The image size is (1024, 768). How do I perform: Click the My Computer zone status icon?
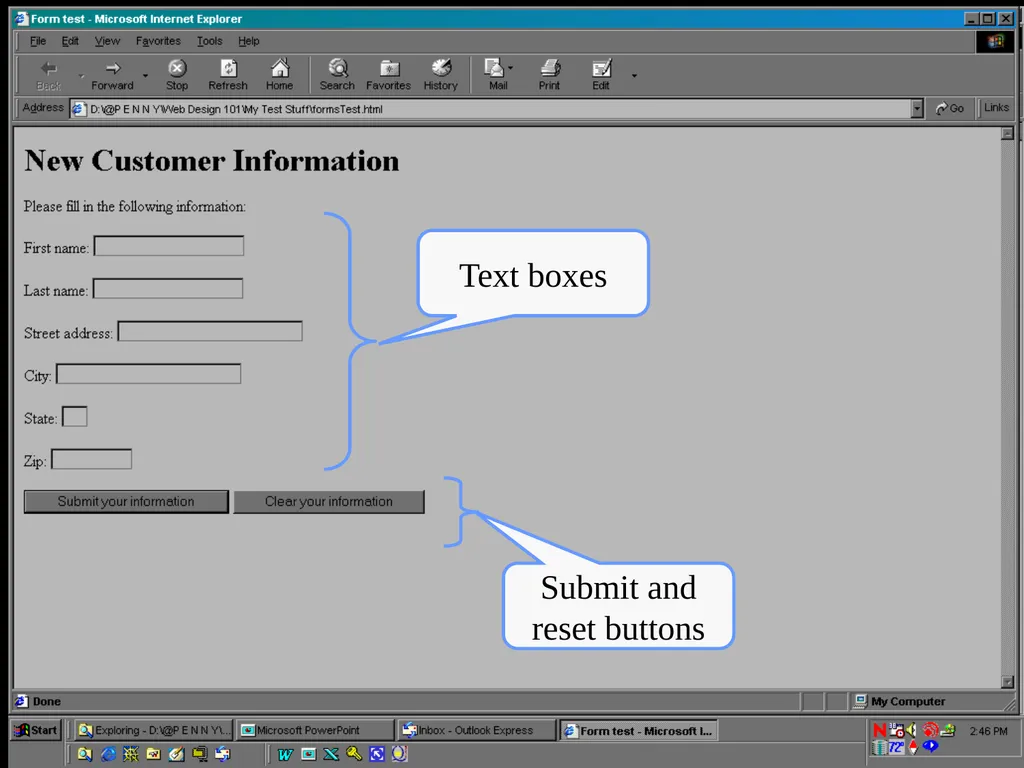[861, 701]
